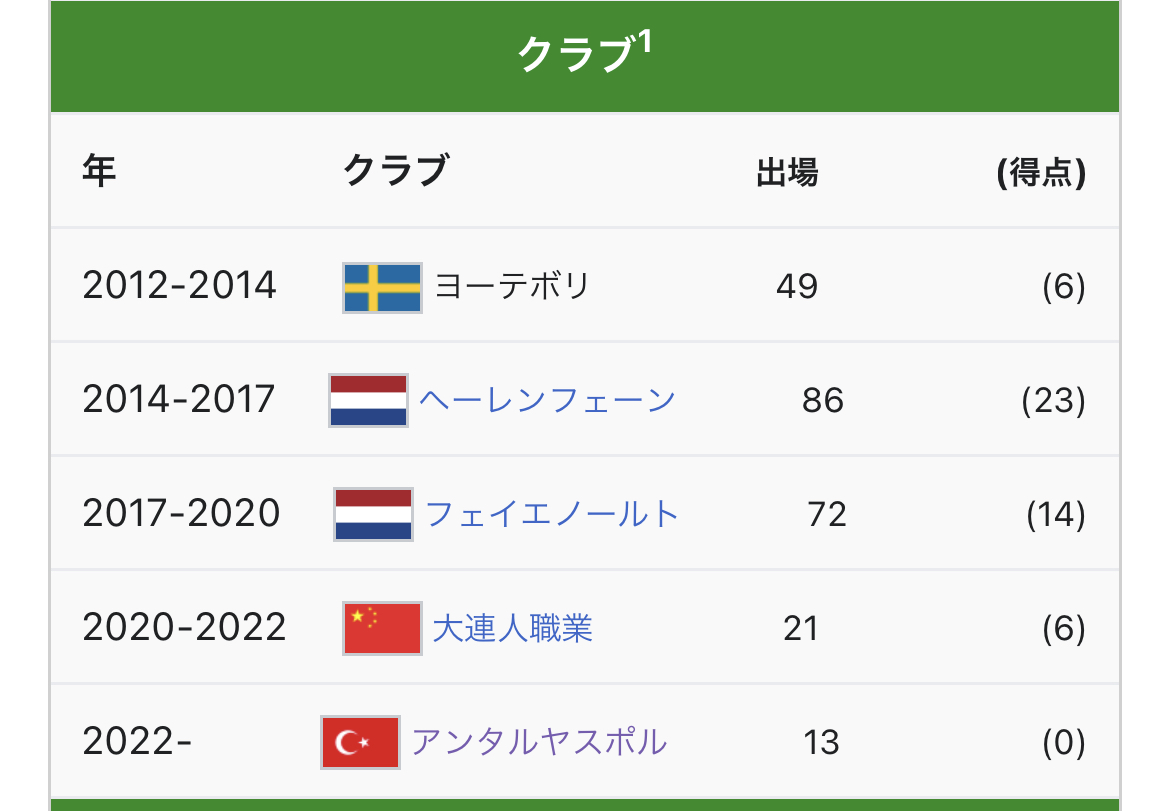Open the フェイエノールト club link
Image resolution: width=1170 pixels, height=811 pixels.
click(x=552, y=515)
